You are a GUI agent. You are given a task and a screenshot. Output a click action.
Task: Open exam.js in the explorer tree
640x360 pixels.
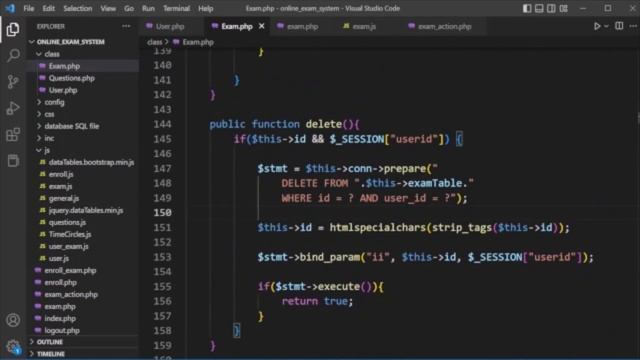(60, 186)
